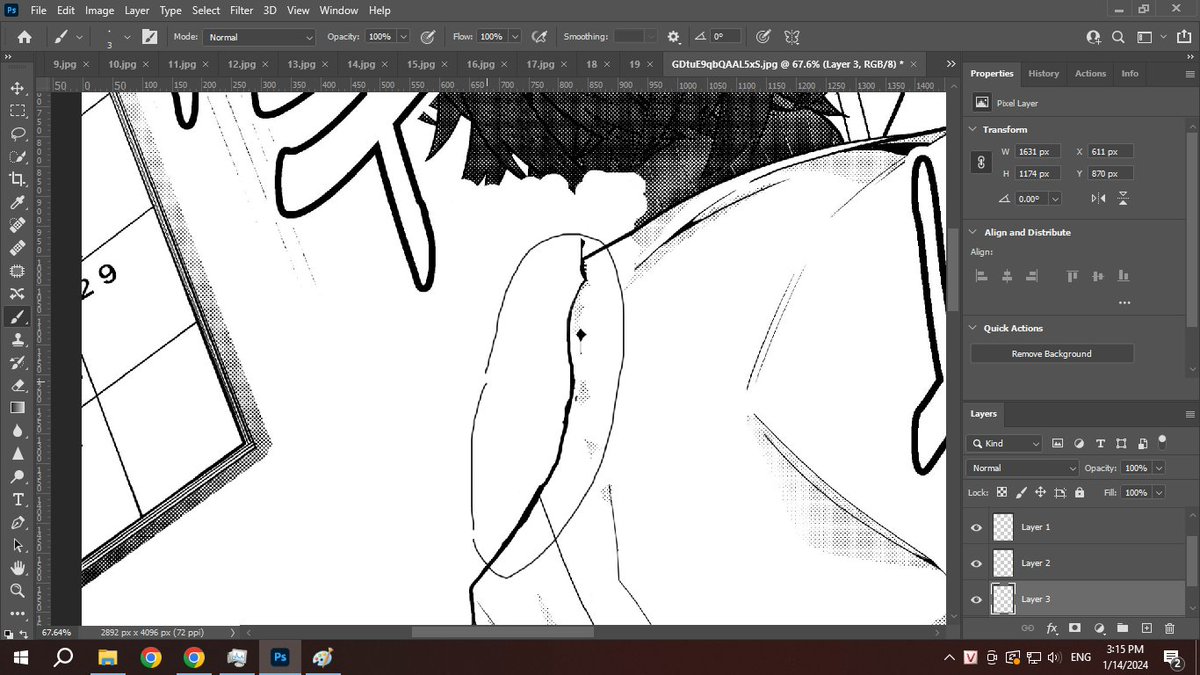Click the symmetry butterfly icon

pyautogui.click(x=791, y=37)
